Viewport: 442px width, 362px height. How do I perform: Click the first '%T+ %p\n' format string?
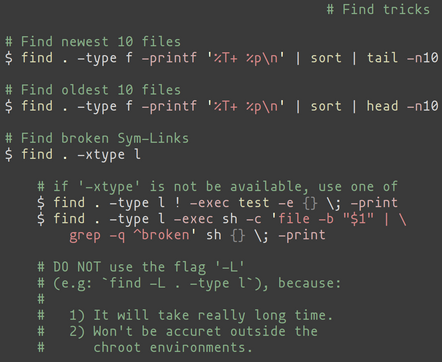(x=246, y=58)
